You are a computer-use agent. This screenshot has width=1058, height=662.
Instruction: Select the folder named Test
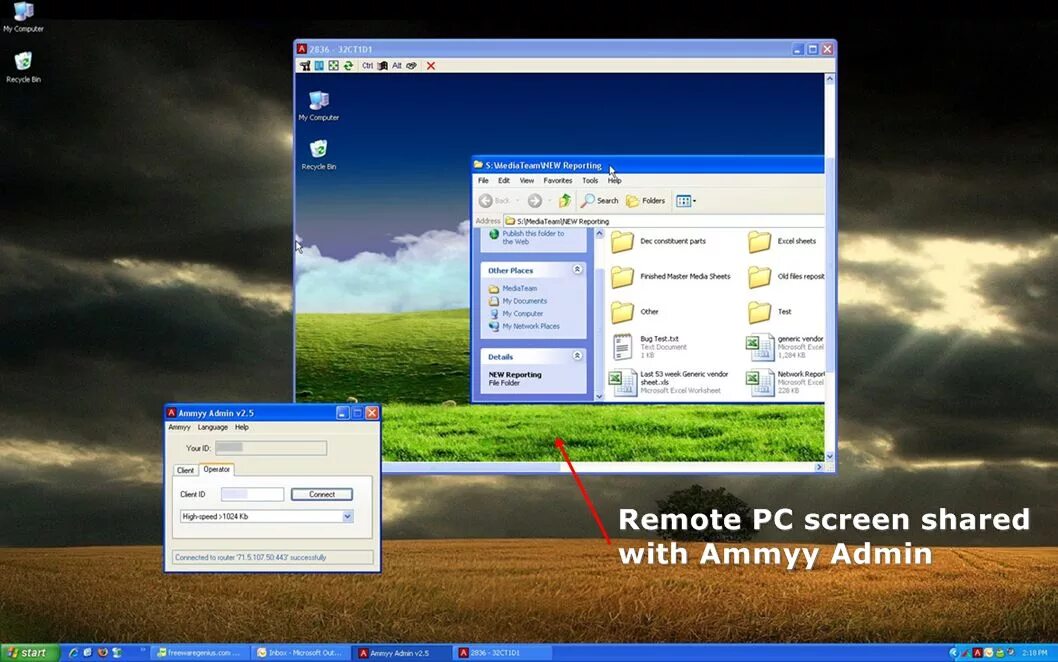click(x=770, y=311)
